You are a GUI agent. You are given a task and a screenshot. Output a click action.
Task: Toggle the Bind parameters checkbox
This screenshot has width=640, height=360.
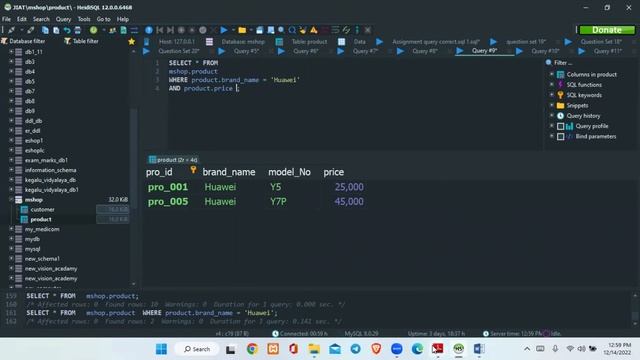pyautogui.click(x=560, y=136)
